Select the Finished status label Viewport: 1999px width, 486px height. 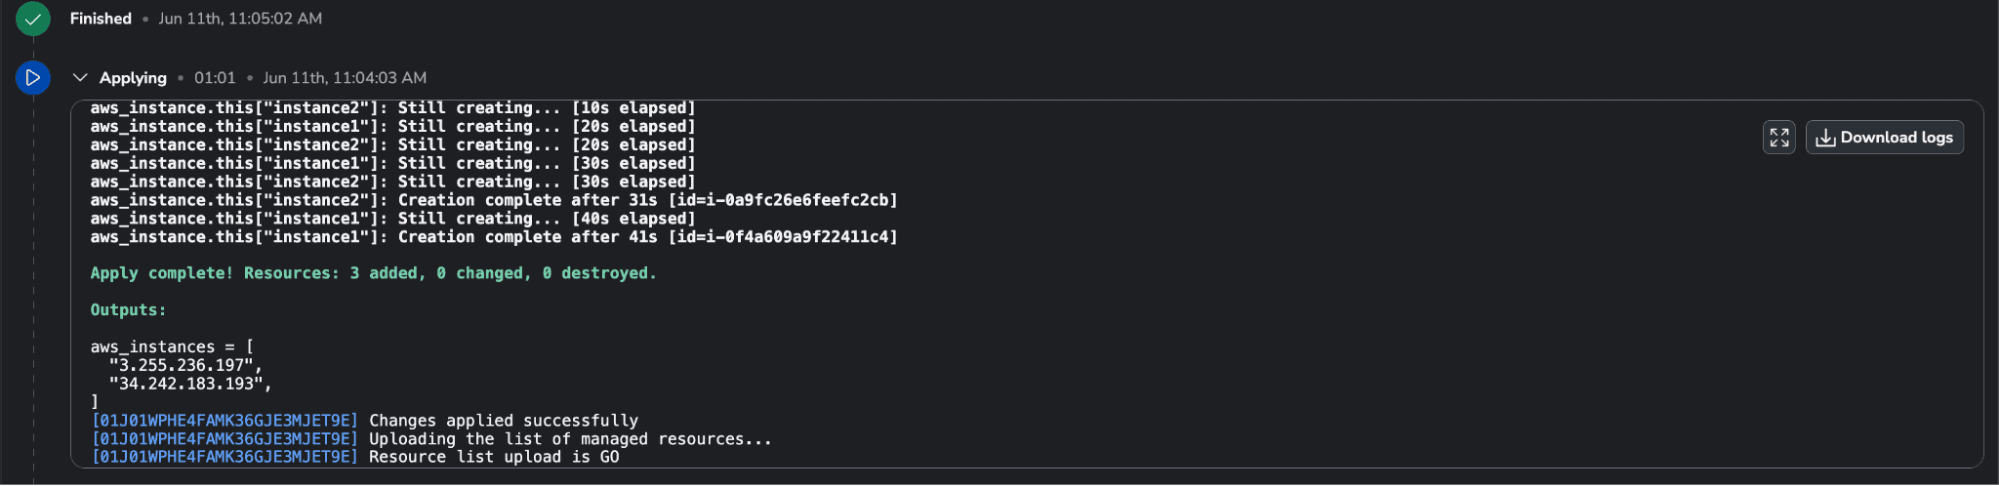click(x=101, y=18)
